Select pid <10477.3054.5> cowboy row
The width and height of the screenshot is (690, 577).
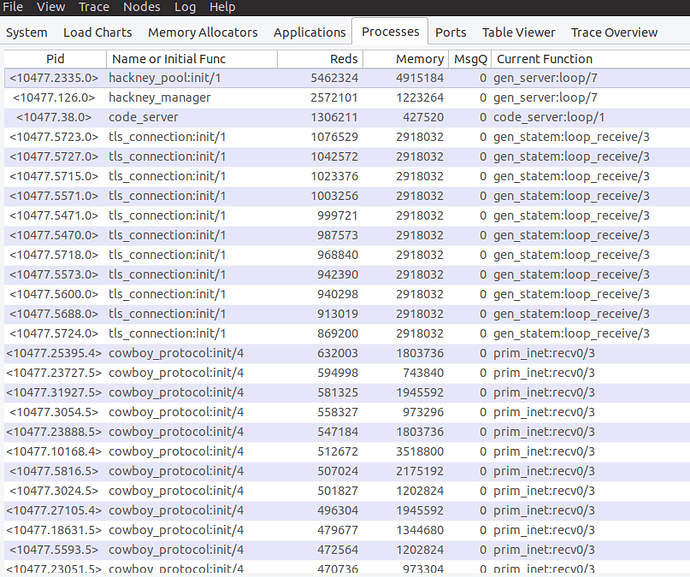coord(347,412)
